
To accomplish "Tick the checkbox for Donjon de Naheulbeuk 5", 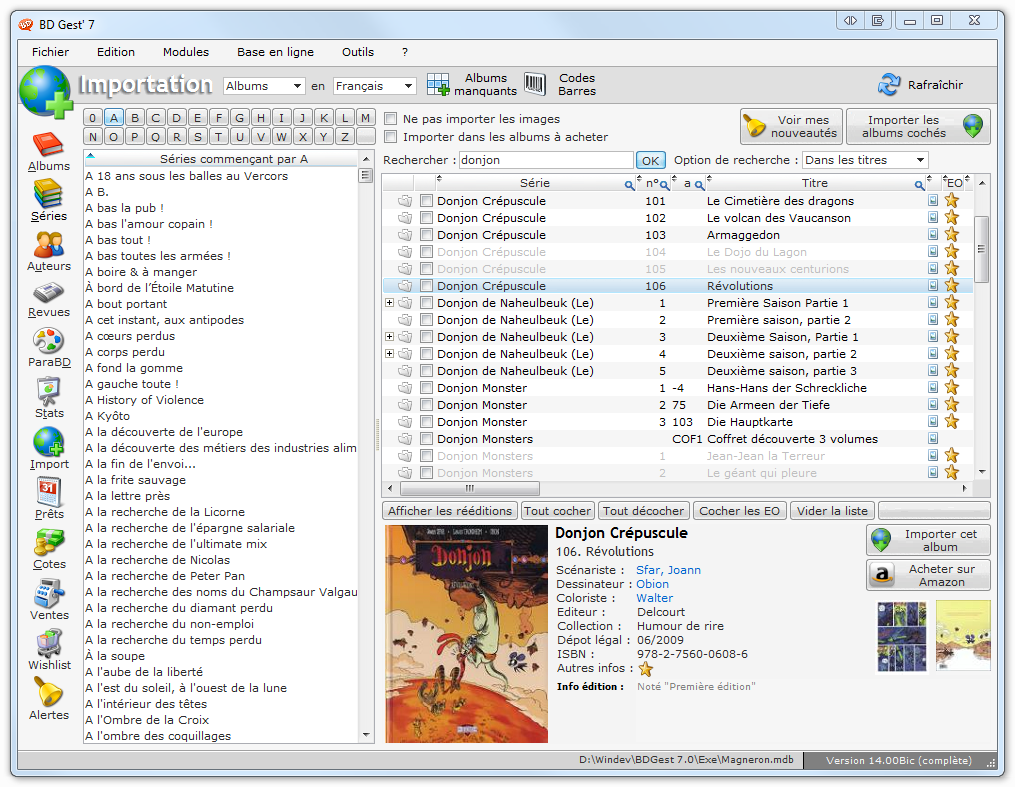I will click(426, 370).
